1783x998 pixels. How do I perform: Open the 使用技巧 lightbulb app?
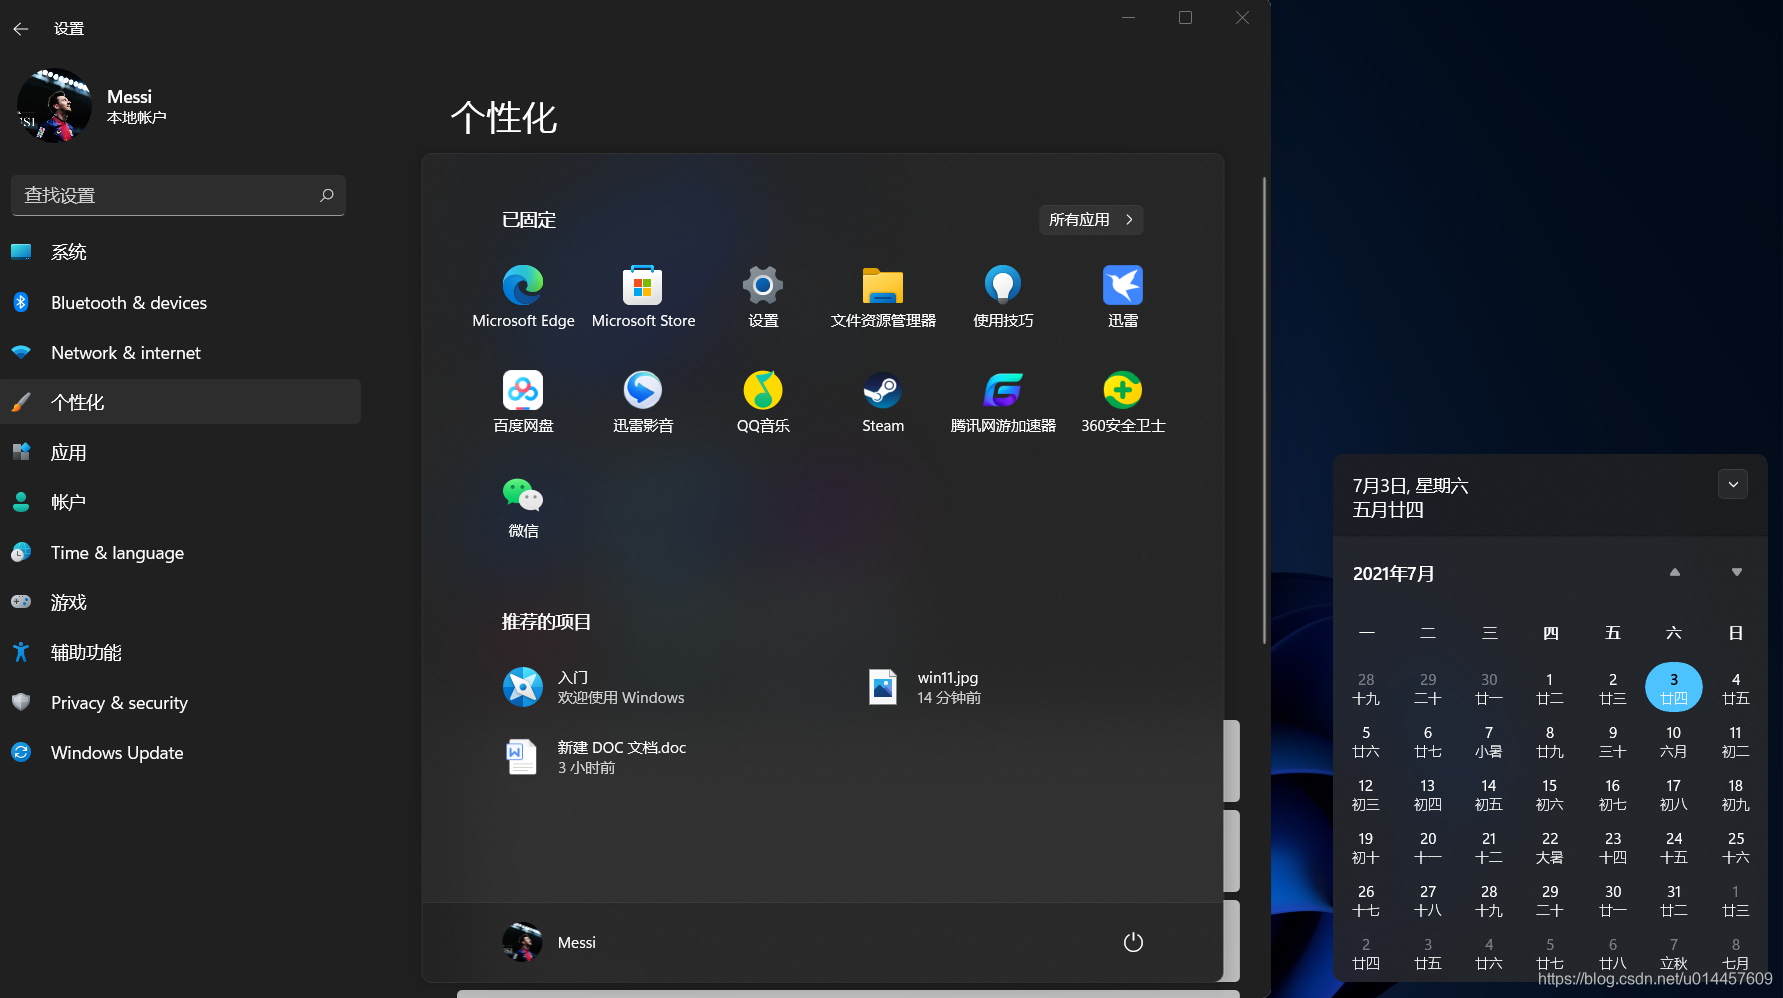pos(1003,296)
